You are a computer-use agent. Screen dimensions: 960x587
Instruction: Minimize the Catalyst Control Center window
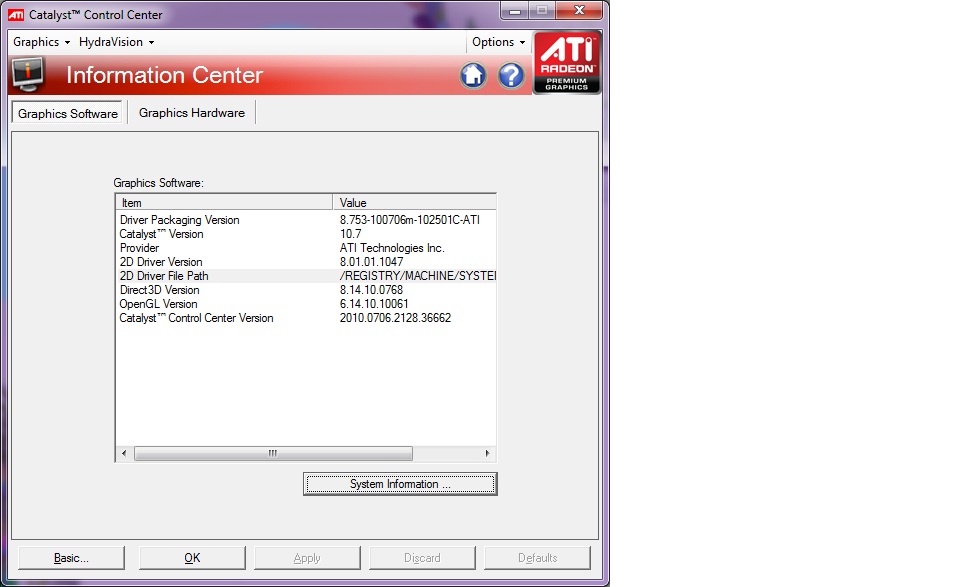pos(515,11)
